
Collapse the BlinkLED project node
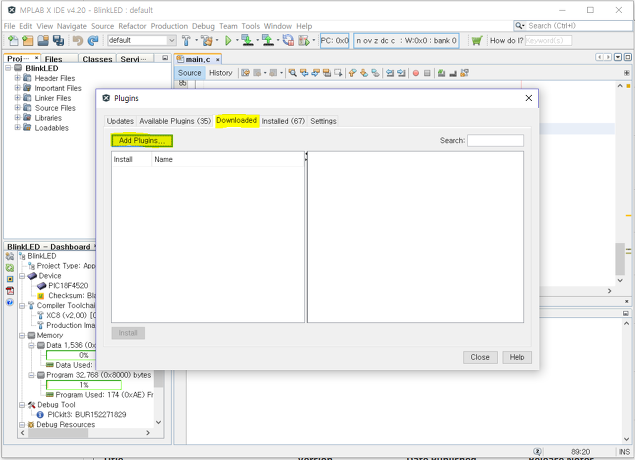tap(8, 68)
